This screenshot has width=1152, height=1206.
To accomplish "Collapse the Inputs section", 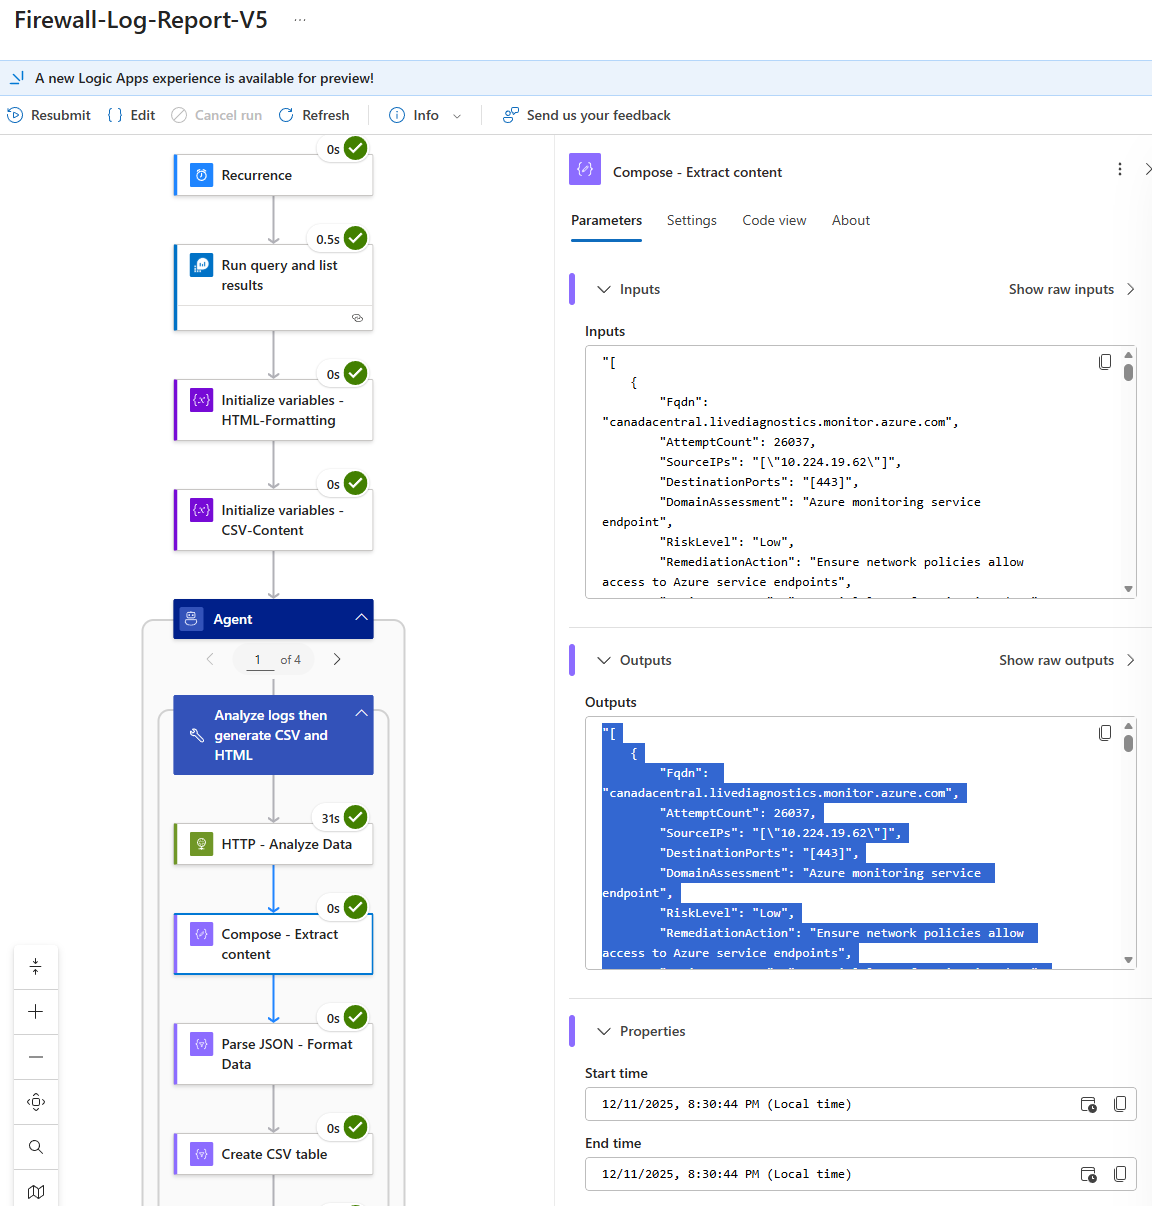I will [x=604, y=290].
